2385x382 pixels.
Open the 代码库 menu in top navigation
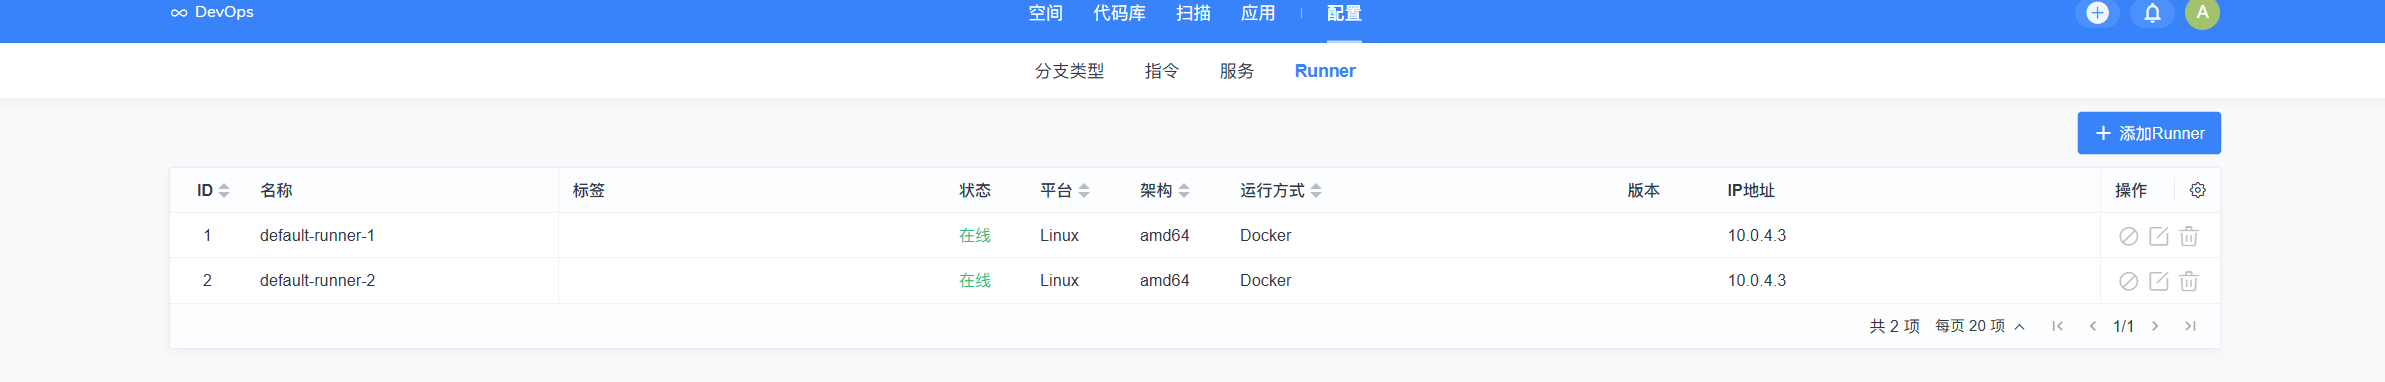1119,13
